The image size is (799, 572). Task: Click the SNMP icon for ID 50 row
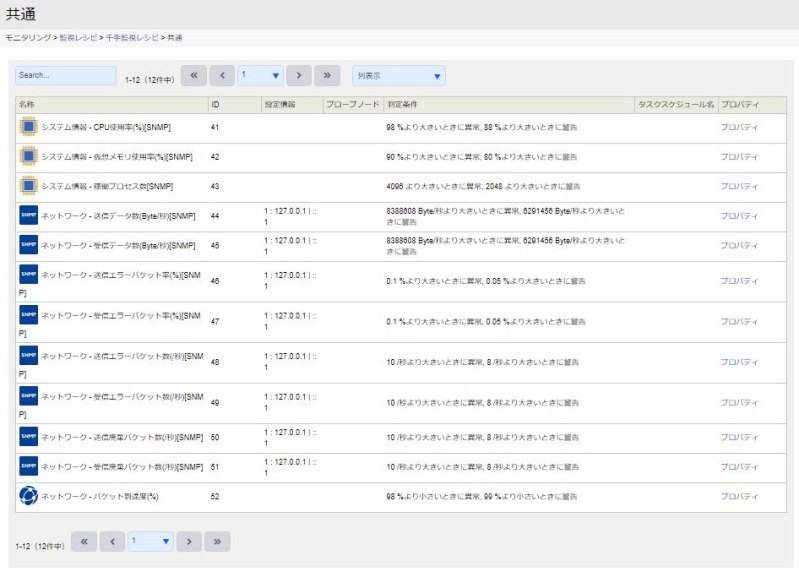point(29,437)
